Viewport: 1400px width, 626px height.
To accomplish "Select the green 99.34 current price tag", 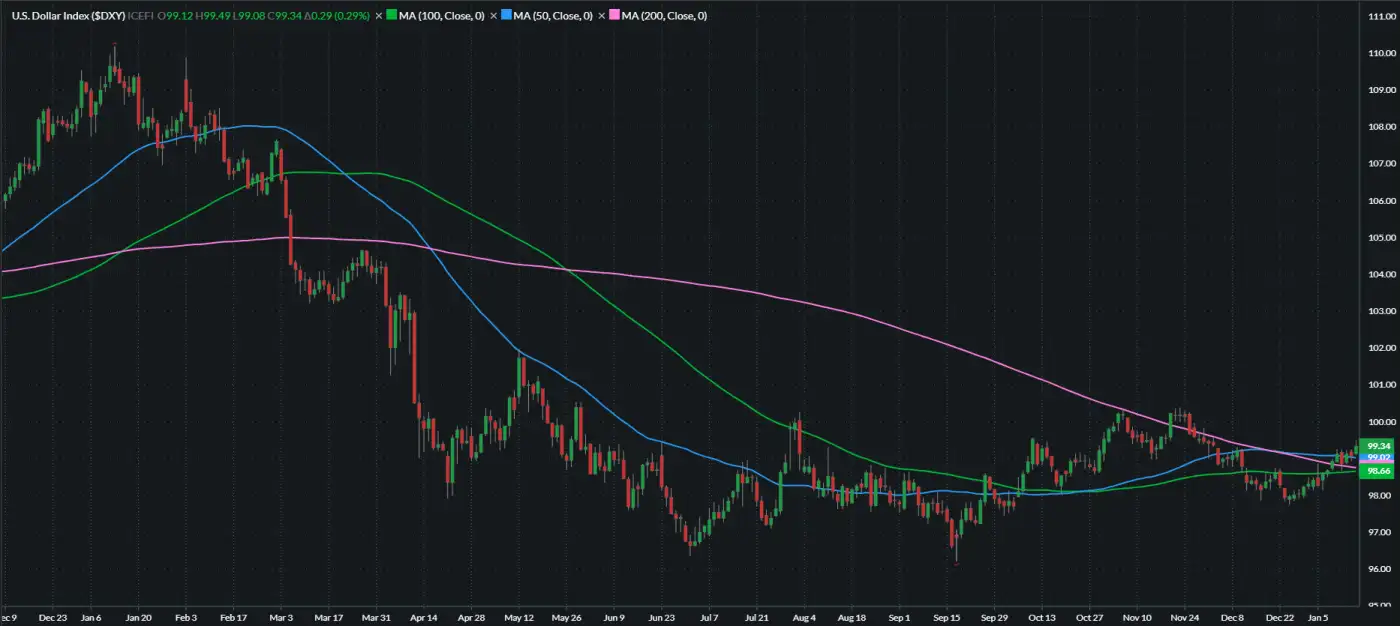I will (1379, 446).
